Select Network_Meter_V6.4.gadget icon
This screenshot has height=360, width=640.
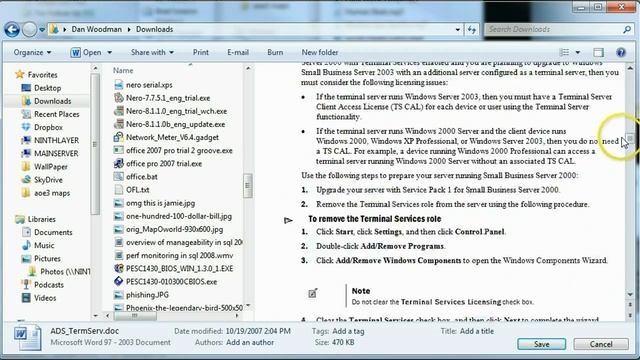point(119,137)
